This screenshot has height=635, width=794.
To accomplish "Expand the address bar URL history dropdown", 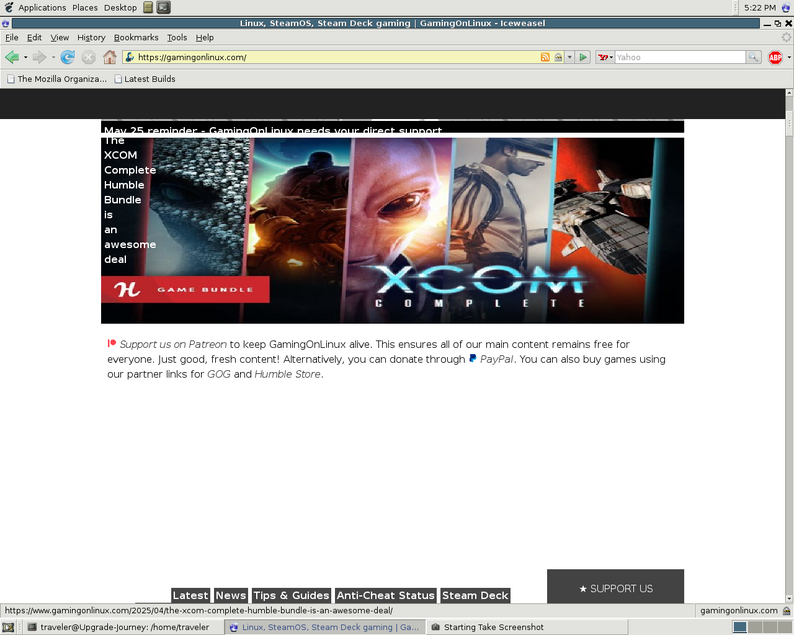I will click(x=570, y=57).
